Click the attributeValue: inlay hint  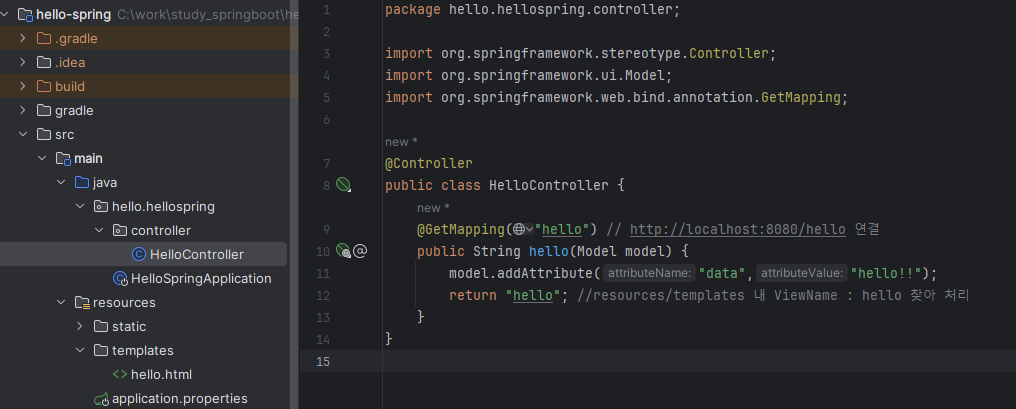tap(802, 273)
